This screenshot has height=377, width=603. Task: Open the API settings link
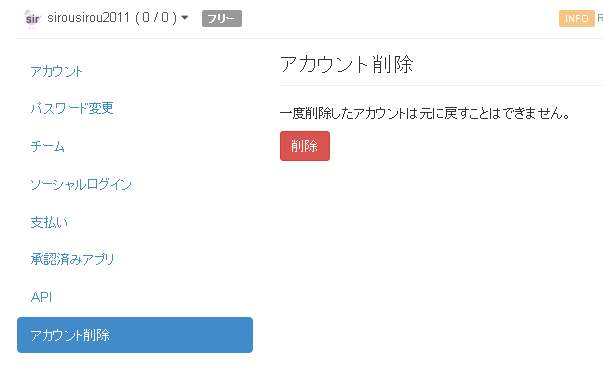(41, 297)
